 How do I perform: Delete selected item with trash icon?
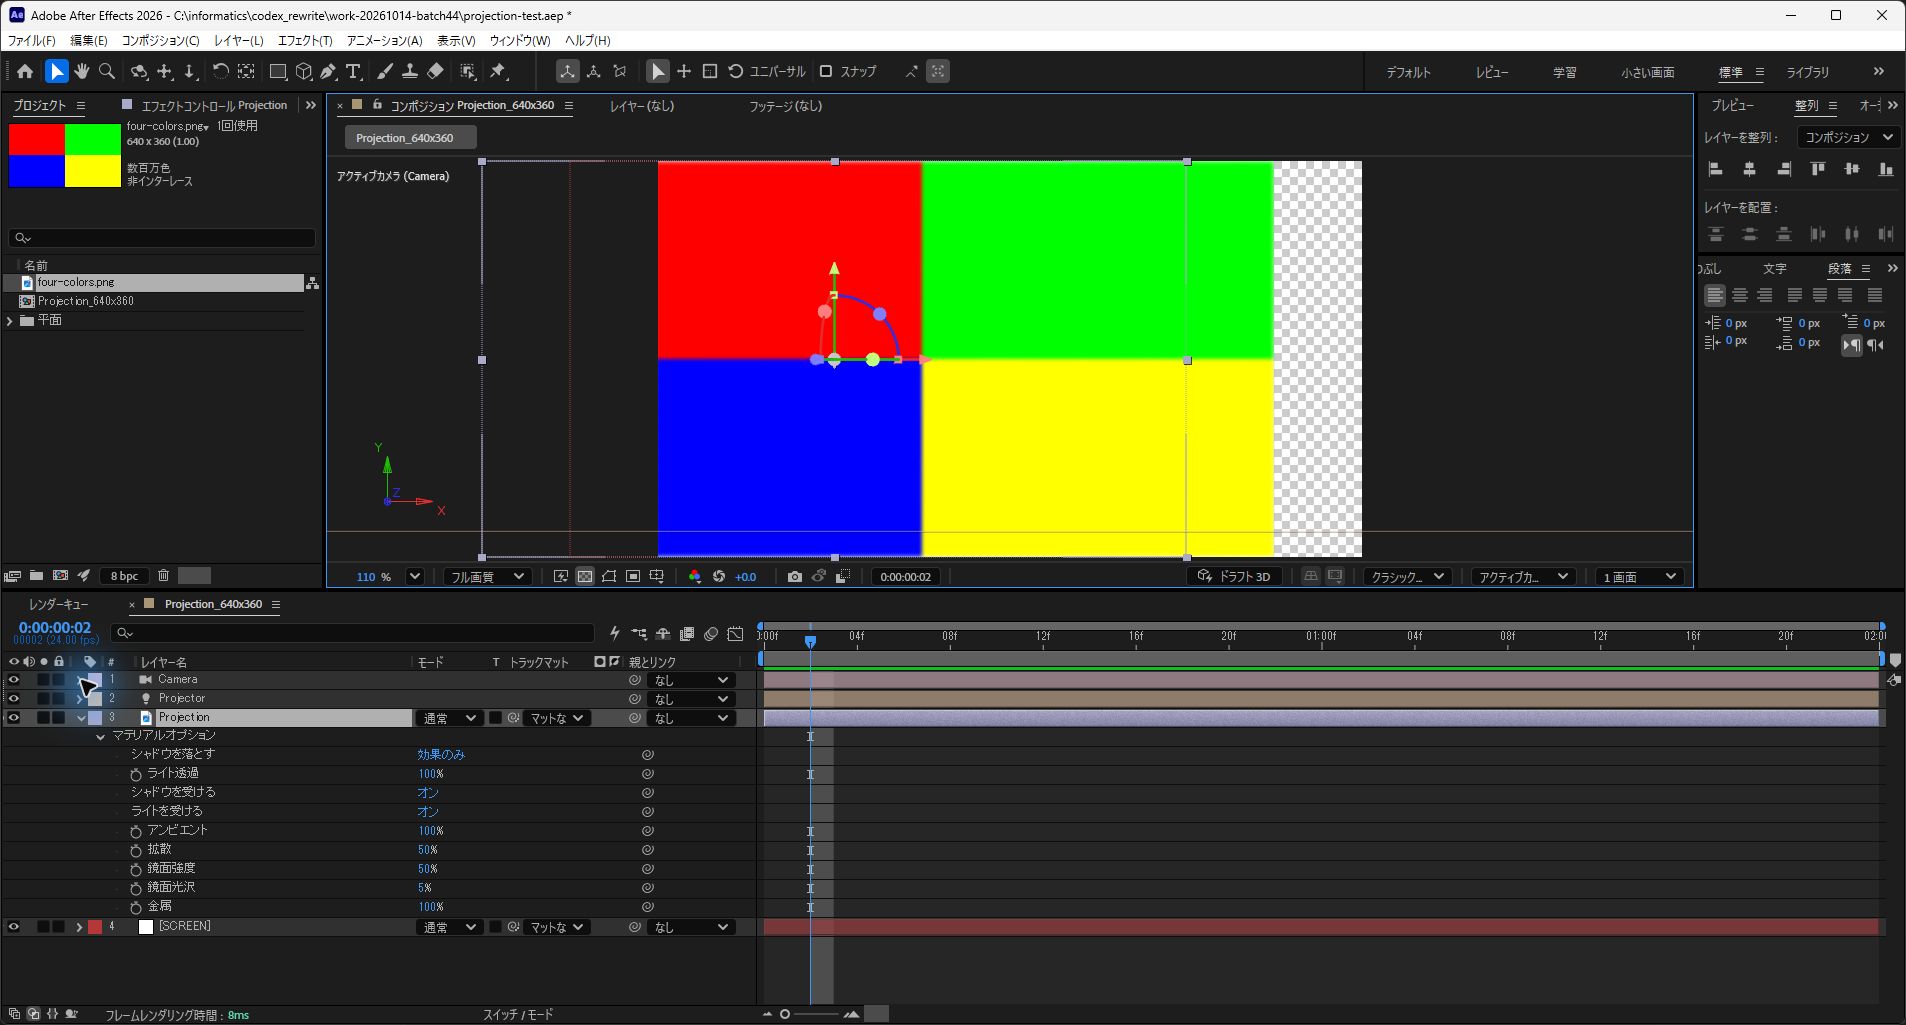click(163, 576)
